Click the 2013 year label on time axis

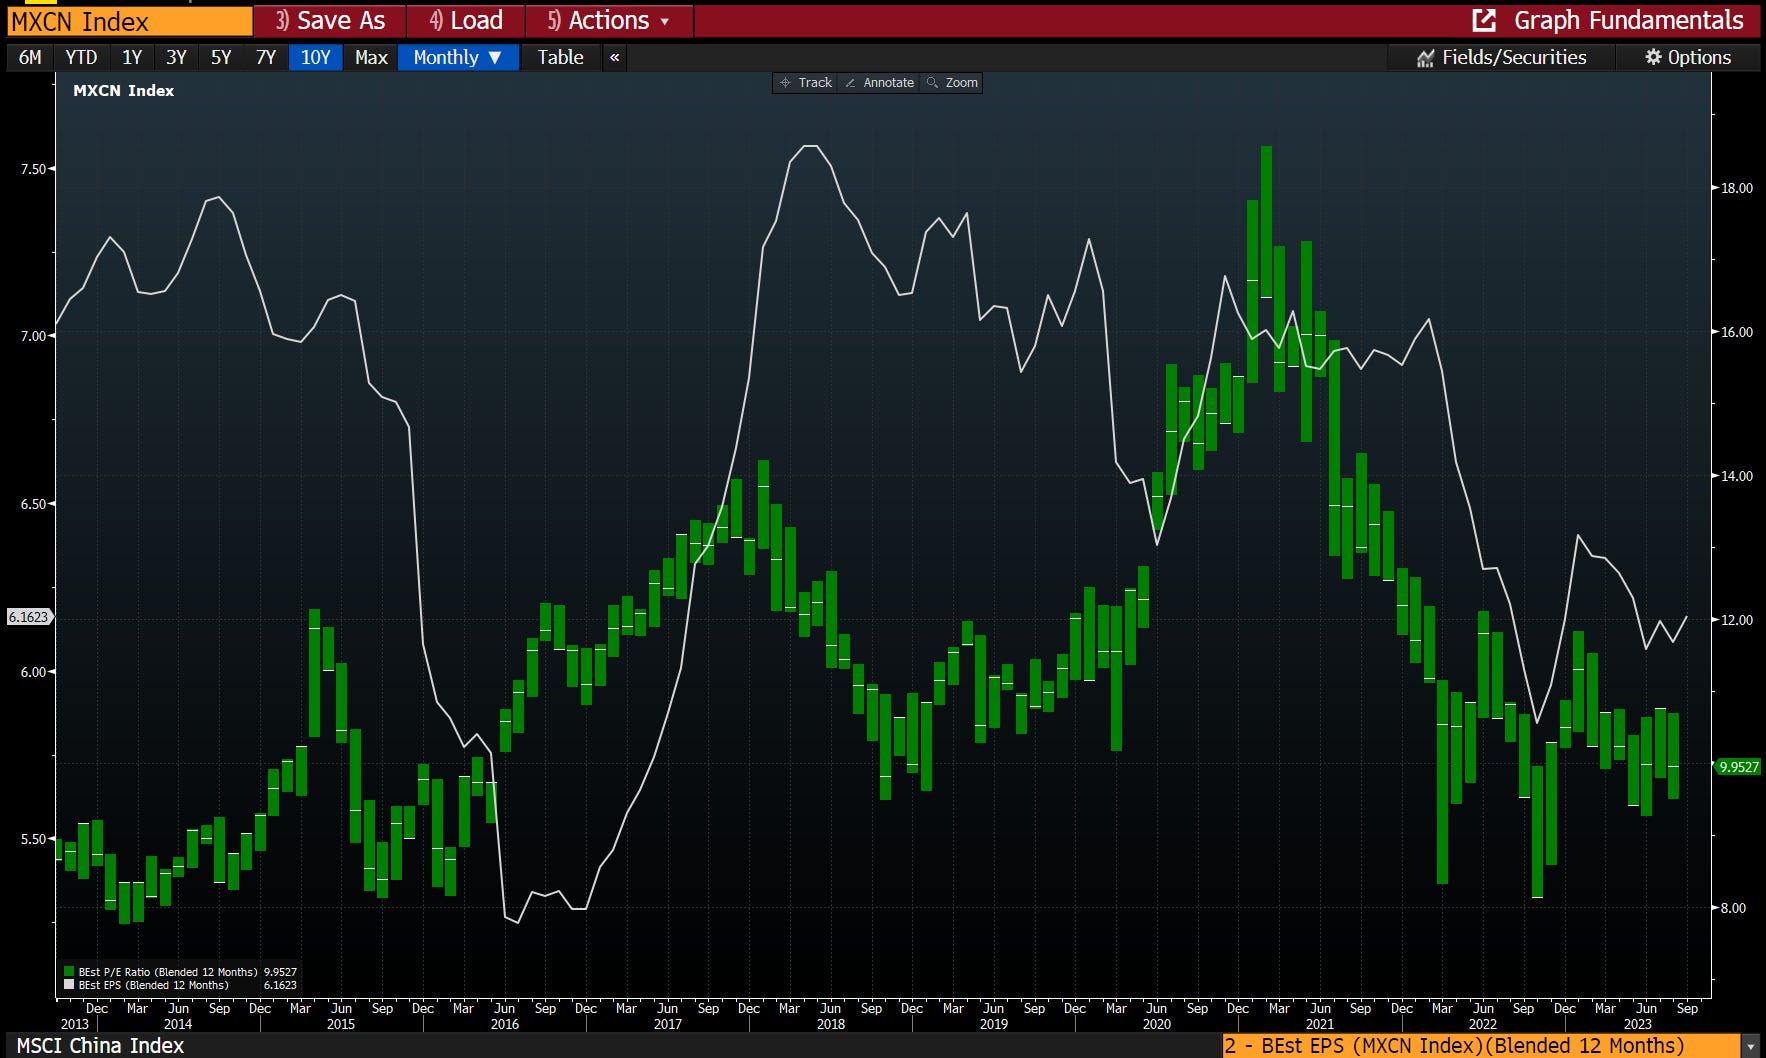(74, 1024)
